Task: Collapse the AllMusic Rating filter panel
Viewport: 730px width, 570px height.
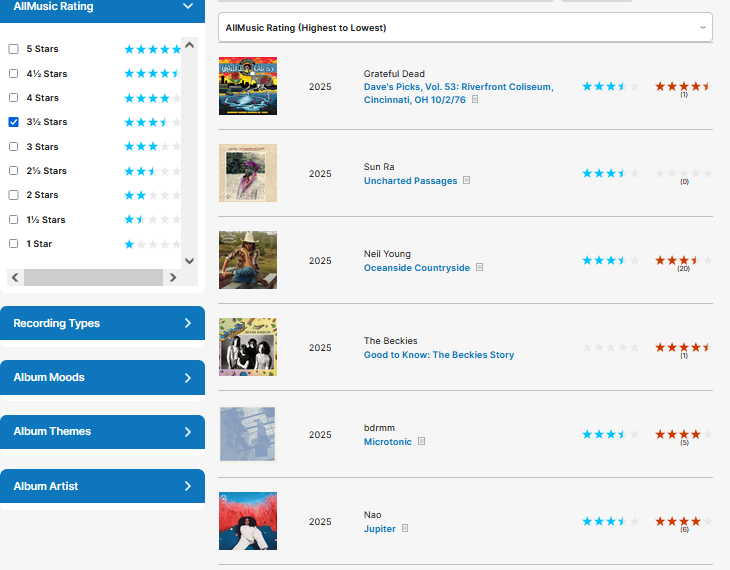Action: pyautogui.click(x=187, y=6)
